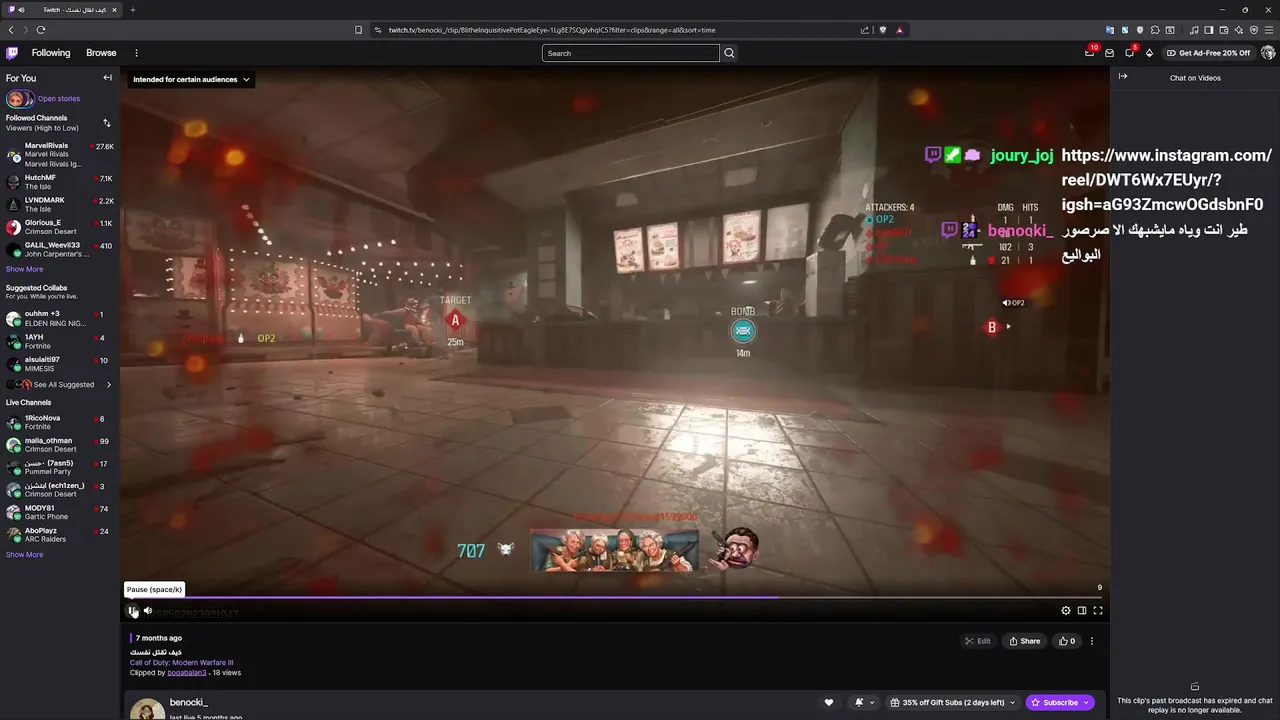This screenshot has height=720, width=1280.
Task: Open AboPlayz ARC Raiders channel
Action: (x=60, y=535)
